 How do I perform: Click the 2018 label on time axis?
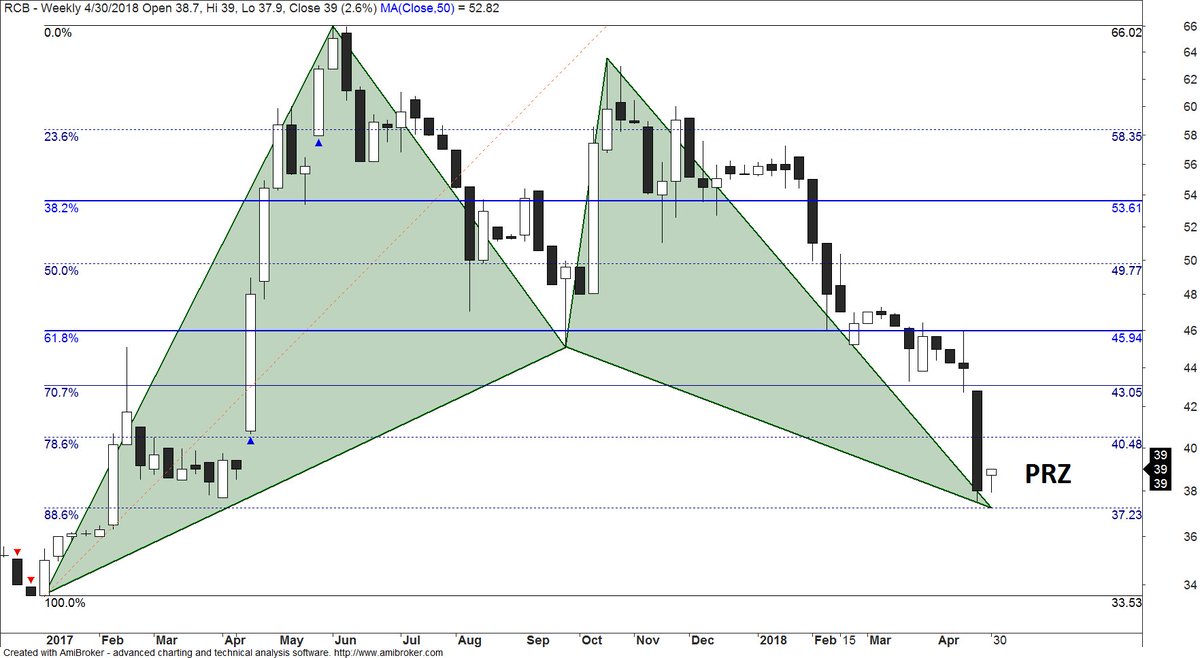click(x=774, y=638)
